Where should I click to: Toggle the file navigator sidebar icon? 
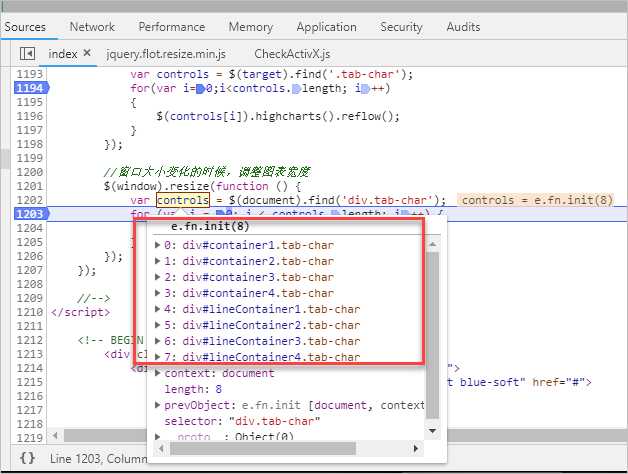[x=27, y=53]
